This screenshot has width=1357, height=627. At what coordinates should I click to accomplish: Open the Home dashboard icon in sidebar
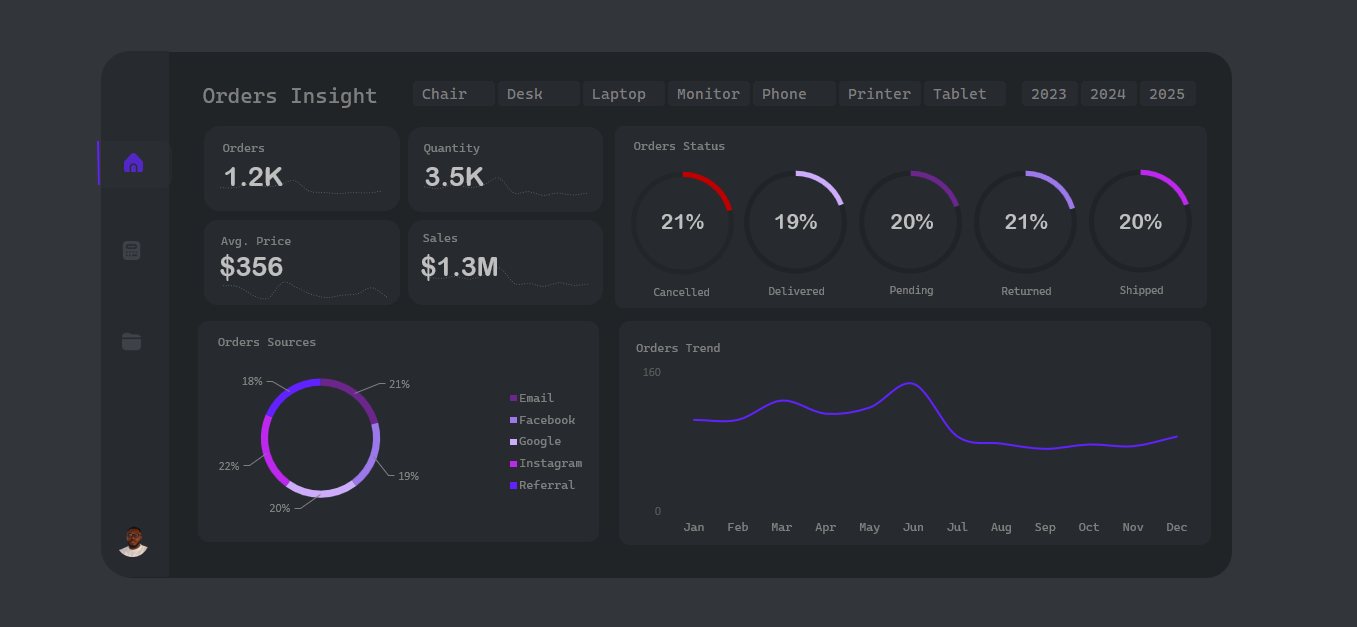click(133, 163)
